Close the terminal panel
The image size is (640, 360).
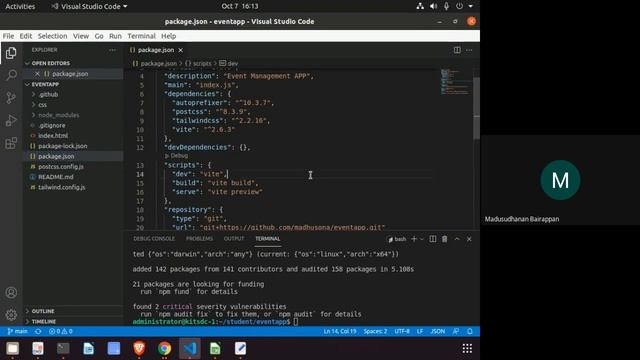[469, 239]
